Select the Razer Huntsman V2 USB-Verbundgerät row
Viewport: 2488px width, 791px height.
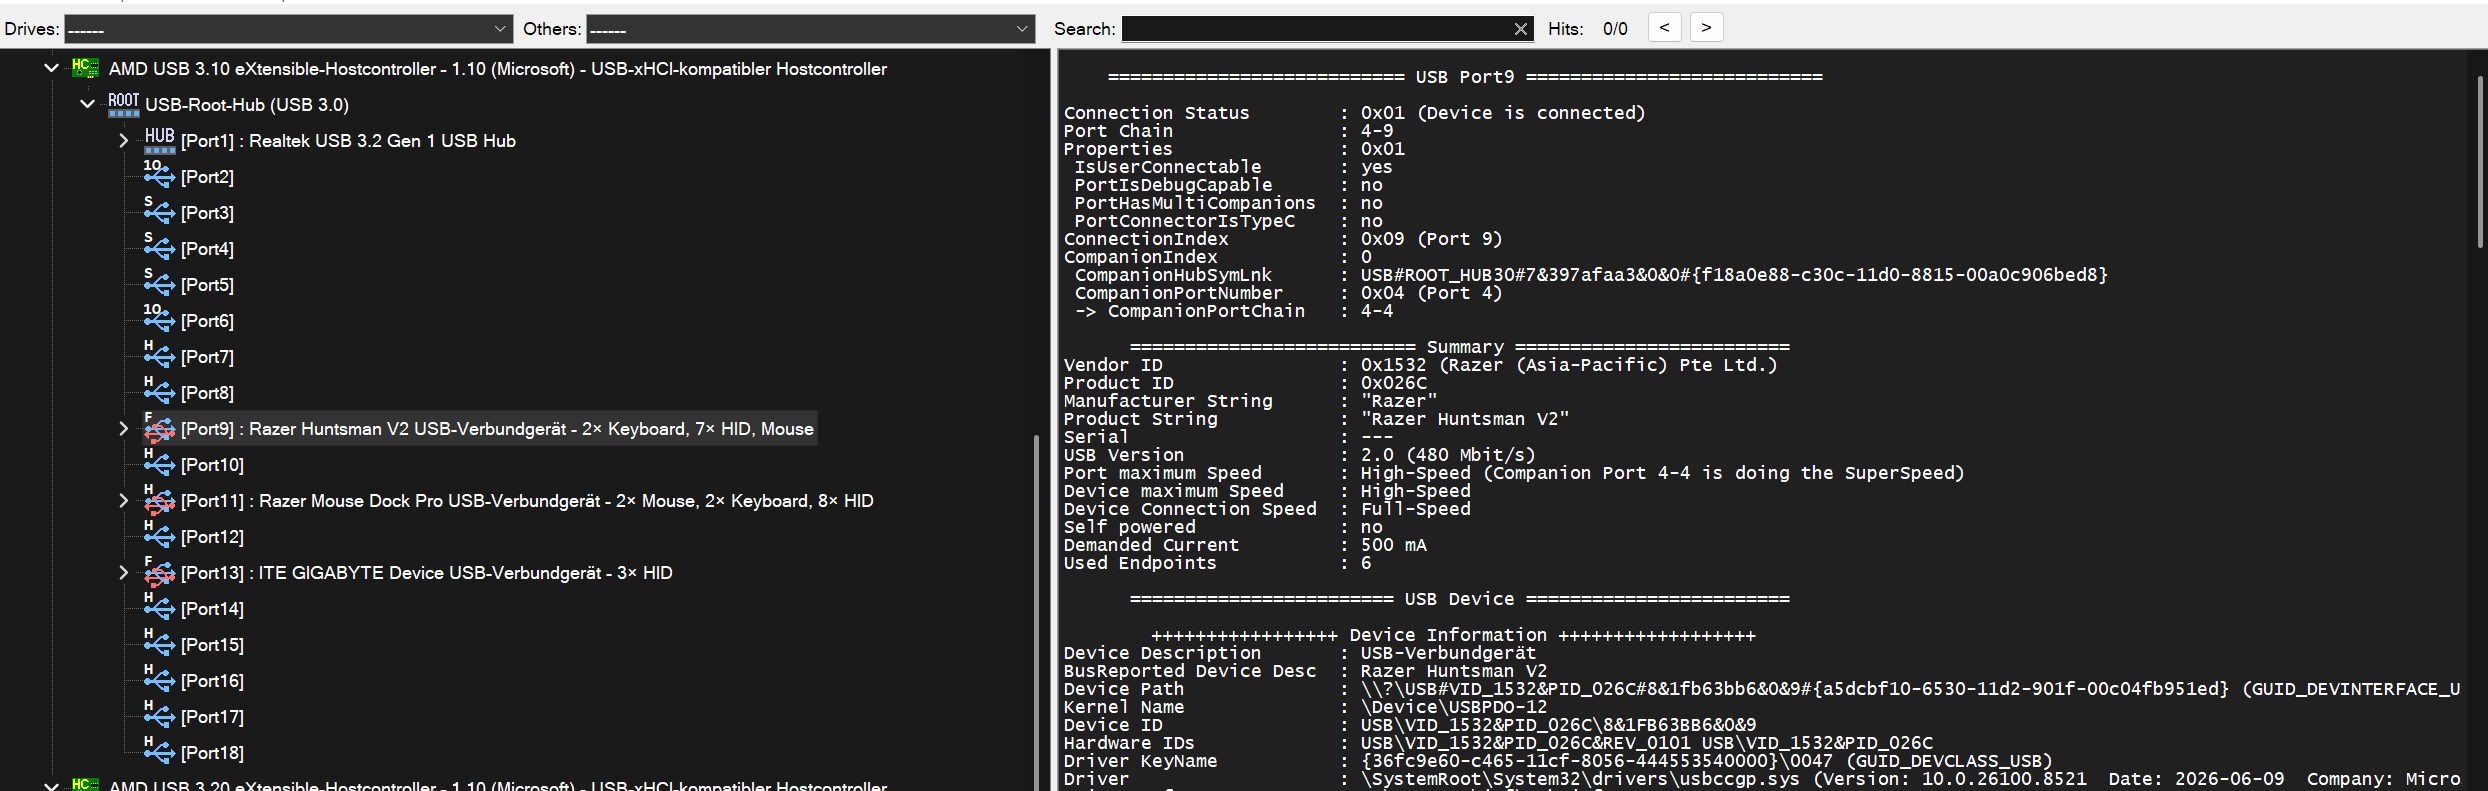click(497, 428)
